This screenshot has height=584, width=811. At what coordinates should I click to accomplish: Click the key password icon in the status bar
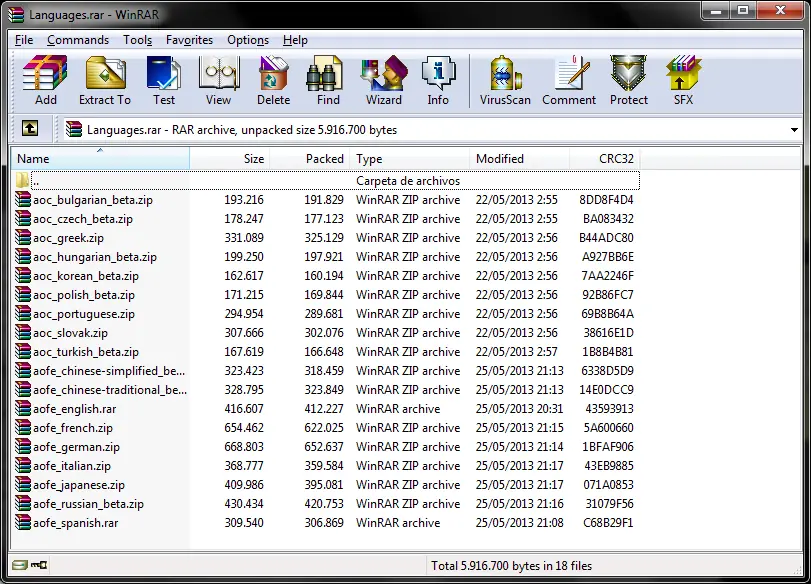coord(39,565)
